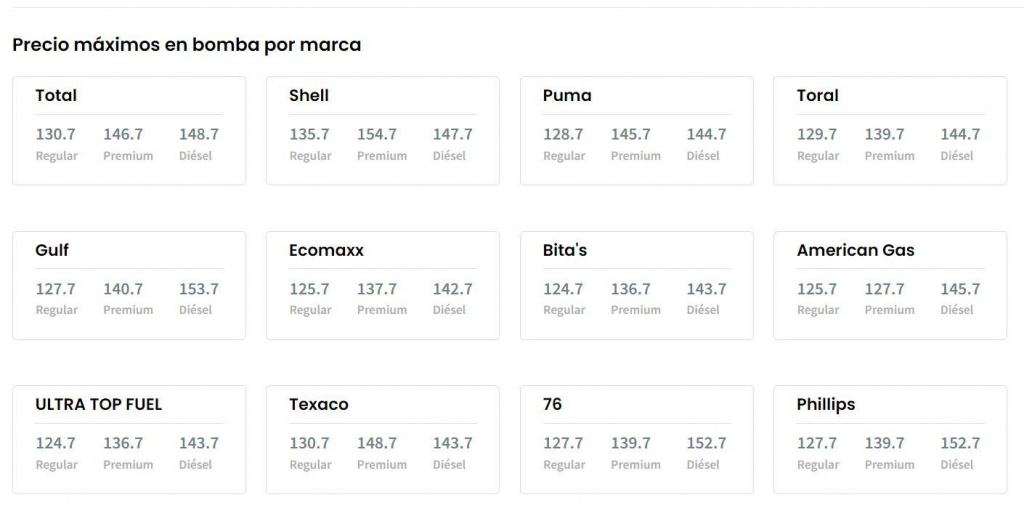Select the Gulf card title
This screenshot has width=1024, height=524.
click(52, 250)
